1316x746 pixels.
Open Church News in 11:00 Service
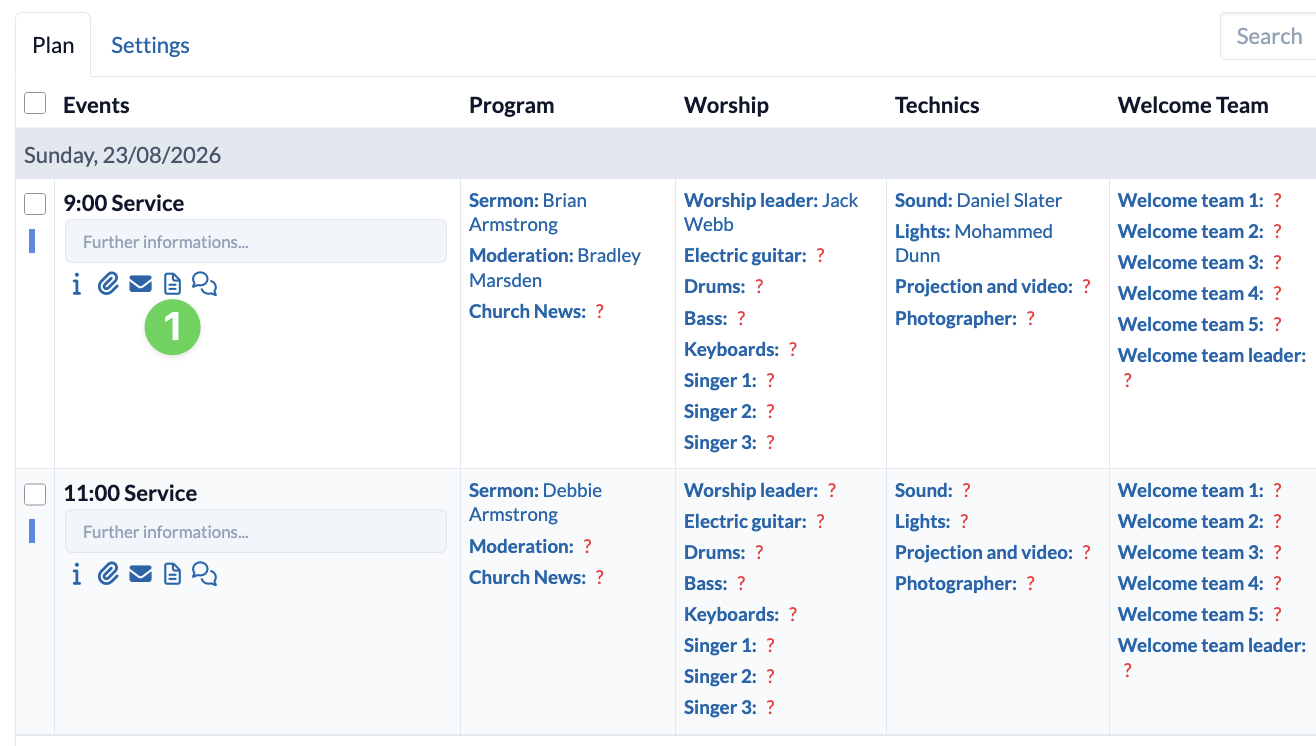point(537,577)
